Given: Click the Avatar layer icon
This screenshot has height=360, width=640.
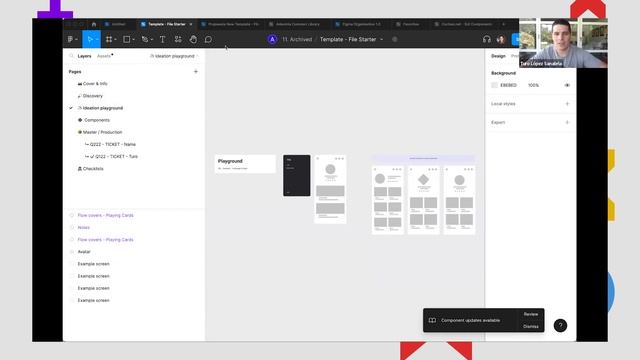Looking at the screenshot, I should pos(72,252).
